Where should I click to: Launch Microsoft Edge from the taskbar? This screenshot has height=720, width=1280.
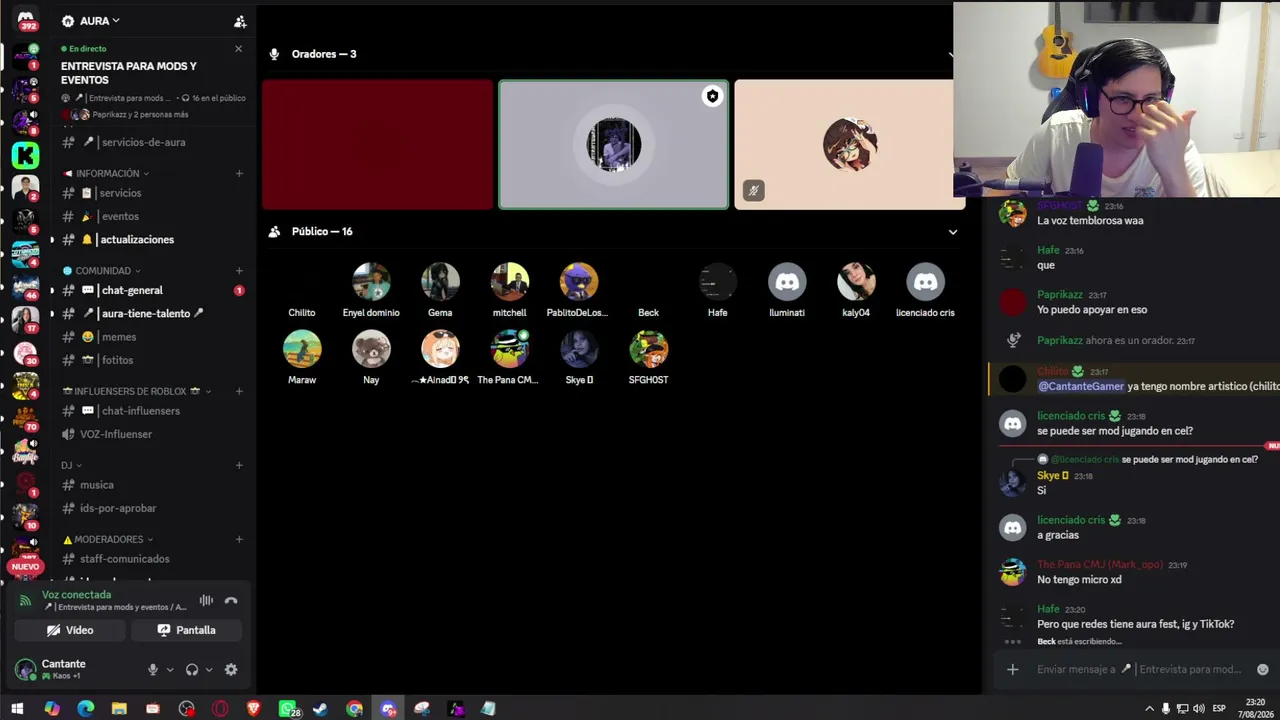[85, 709]
